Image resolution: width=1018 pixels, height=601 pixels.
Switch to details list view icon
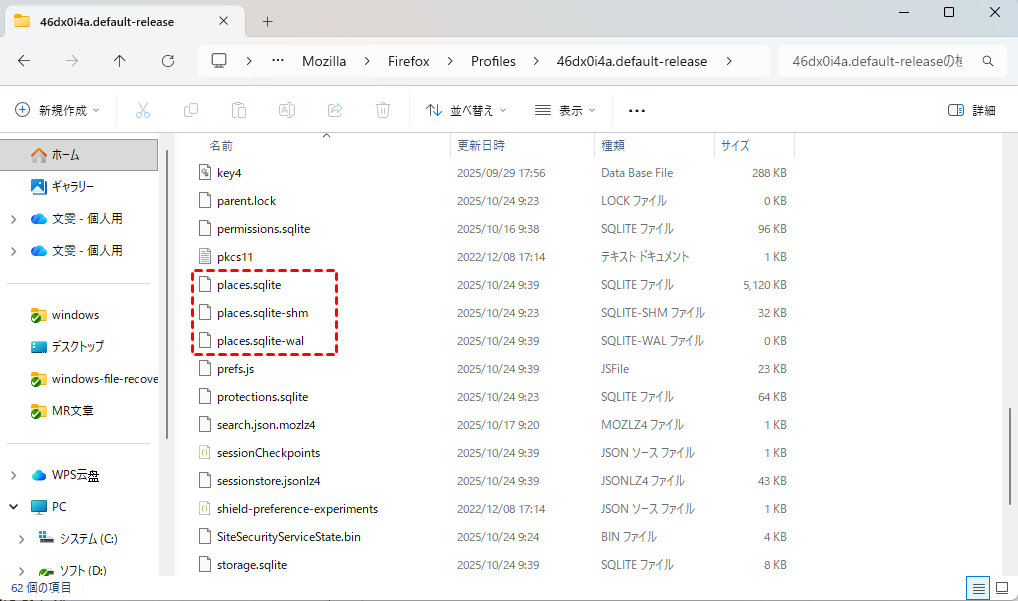979,587
